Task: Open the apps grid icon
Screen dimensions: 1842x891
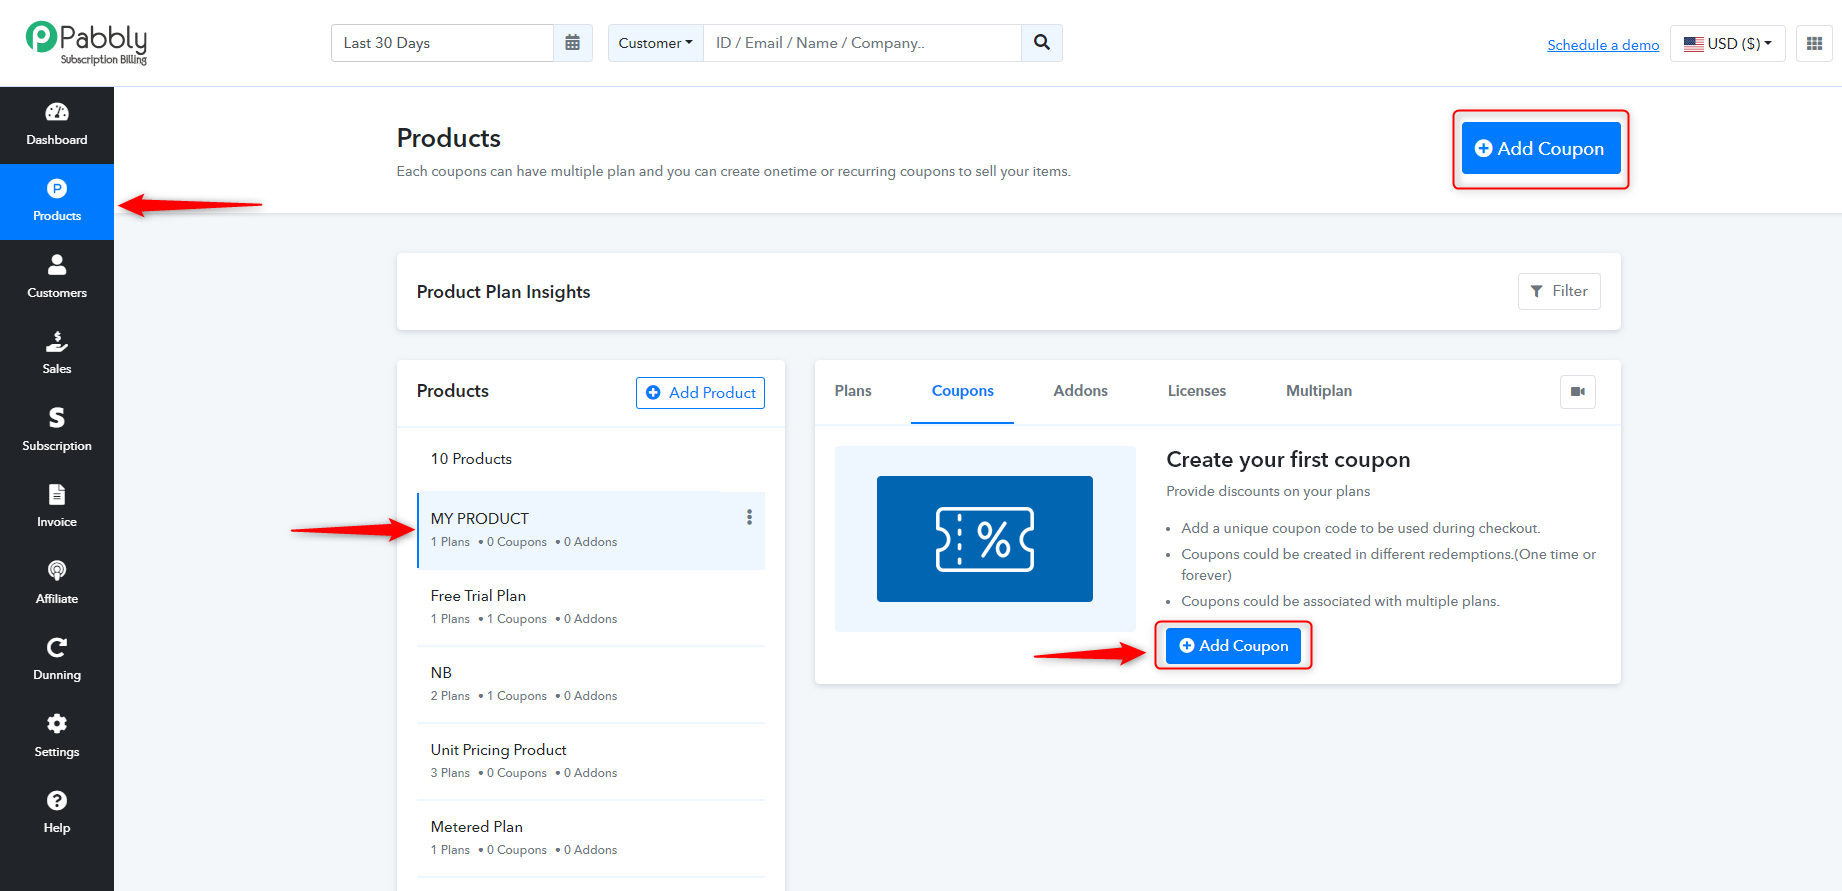Action: (x=1814, y=43)
